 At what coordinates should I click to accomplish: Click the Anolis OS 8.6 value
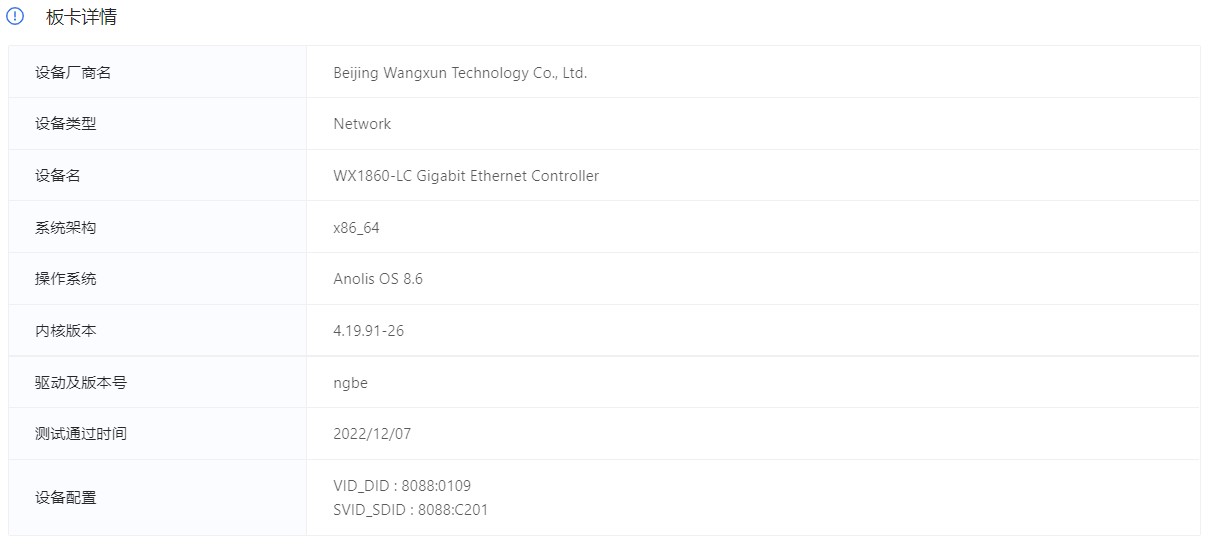378,279
